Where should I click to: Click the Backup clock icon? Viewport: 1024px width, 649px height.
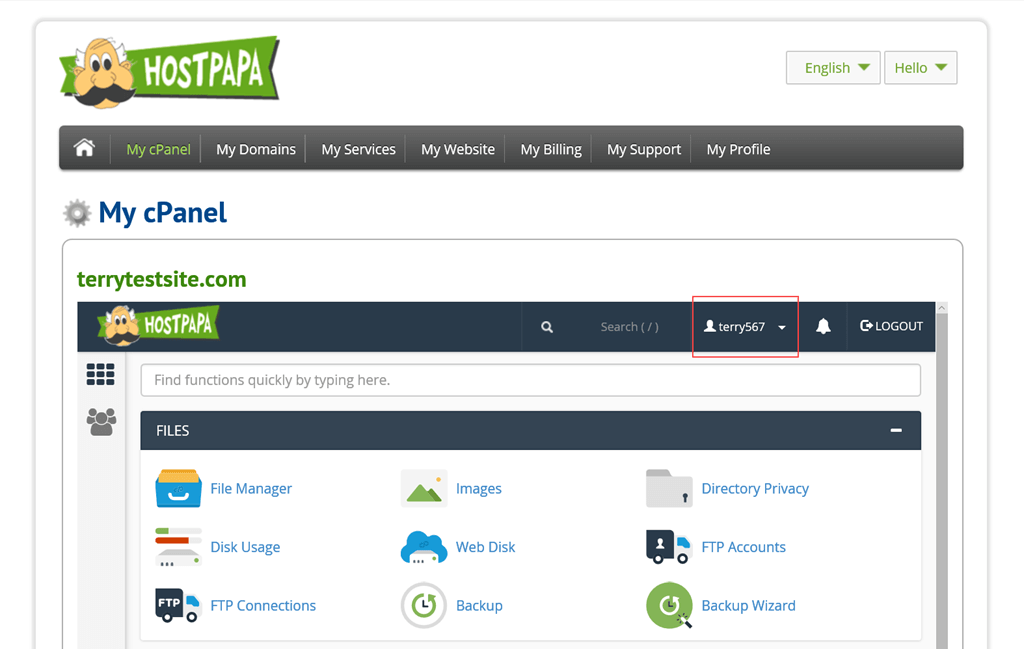(x=424, y=605)
